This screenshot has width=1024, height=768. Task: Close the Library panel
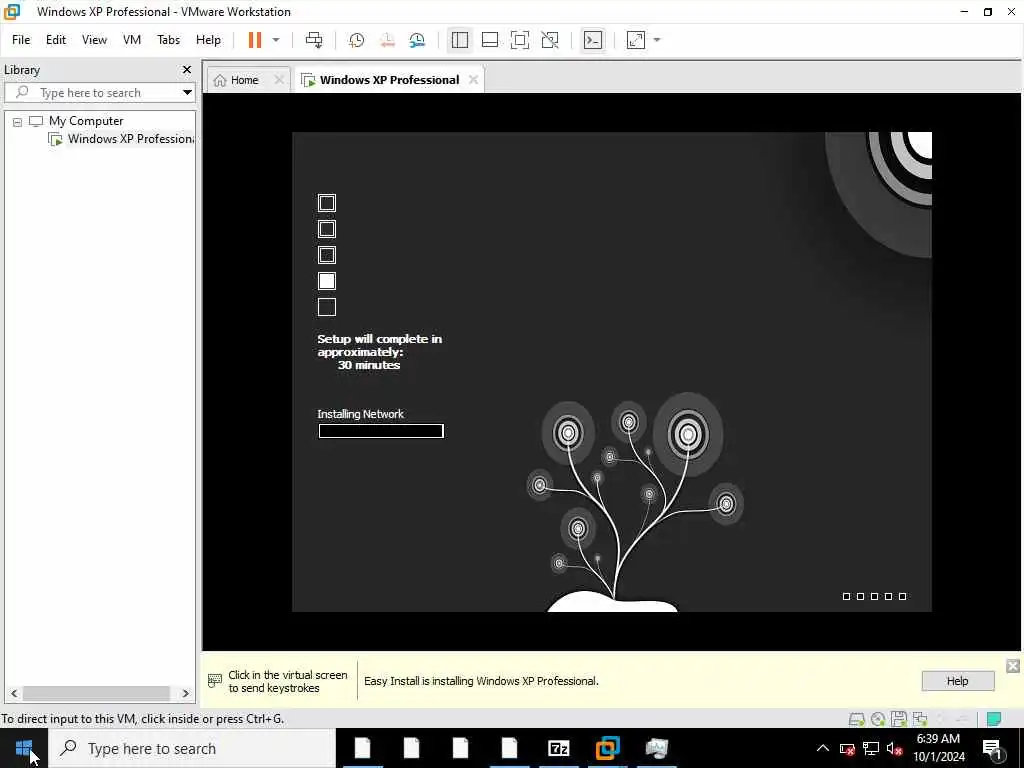coord(187,69)
